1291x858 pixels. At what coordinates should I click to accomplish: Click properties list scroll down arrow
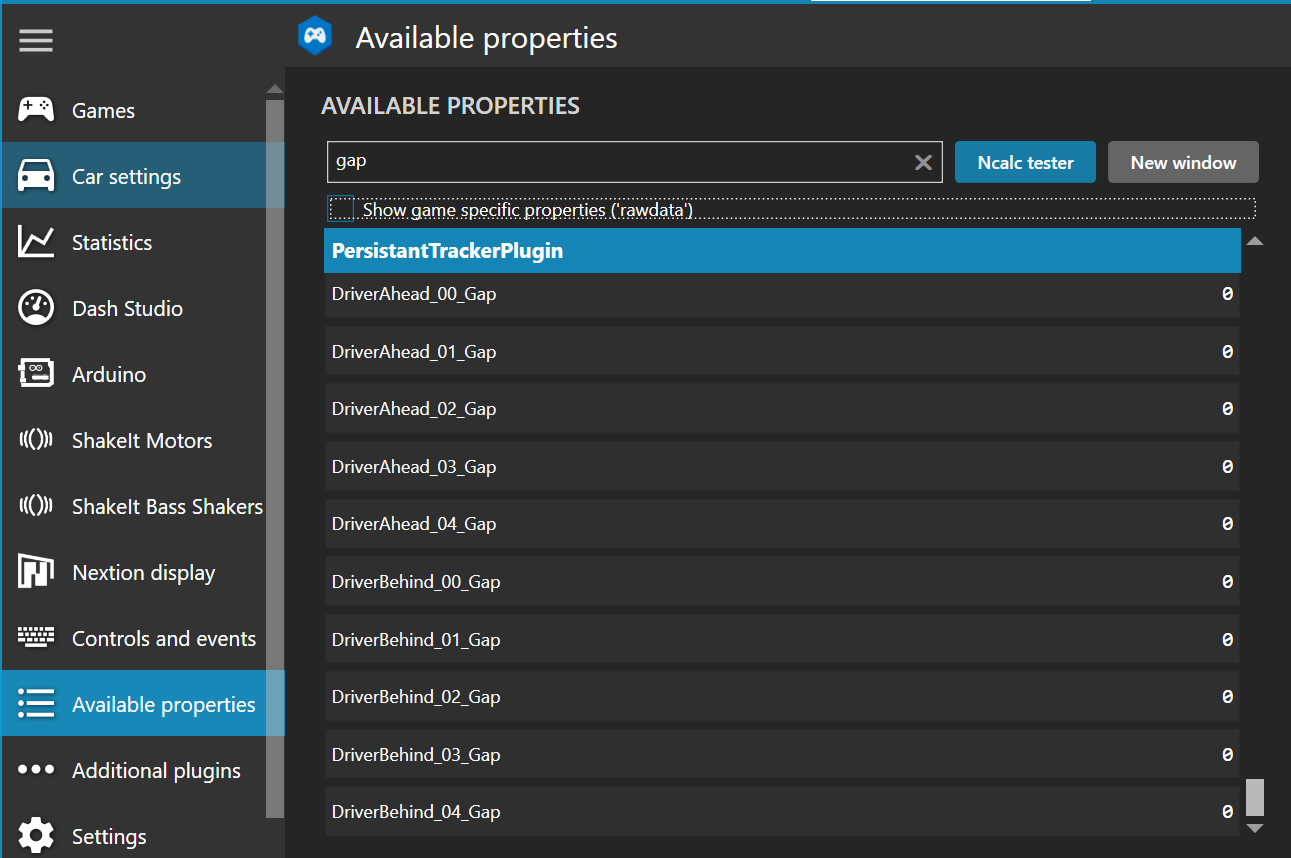coord(1255,827)
